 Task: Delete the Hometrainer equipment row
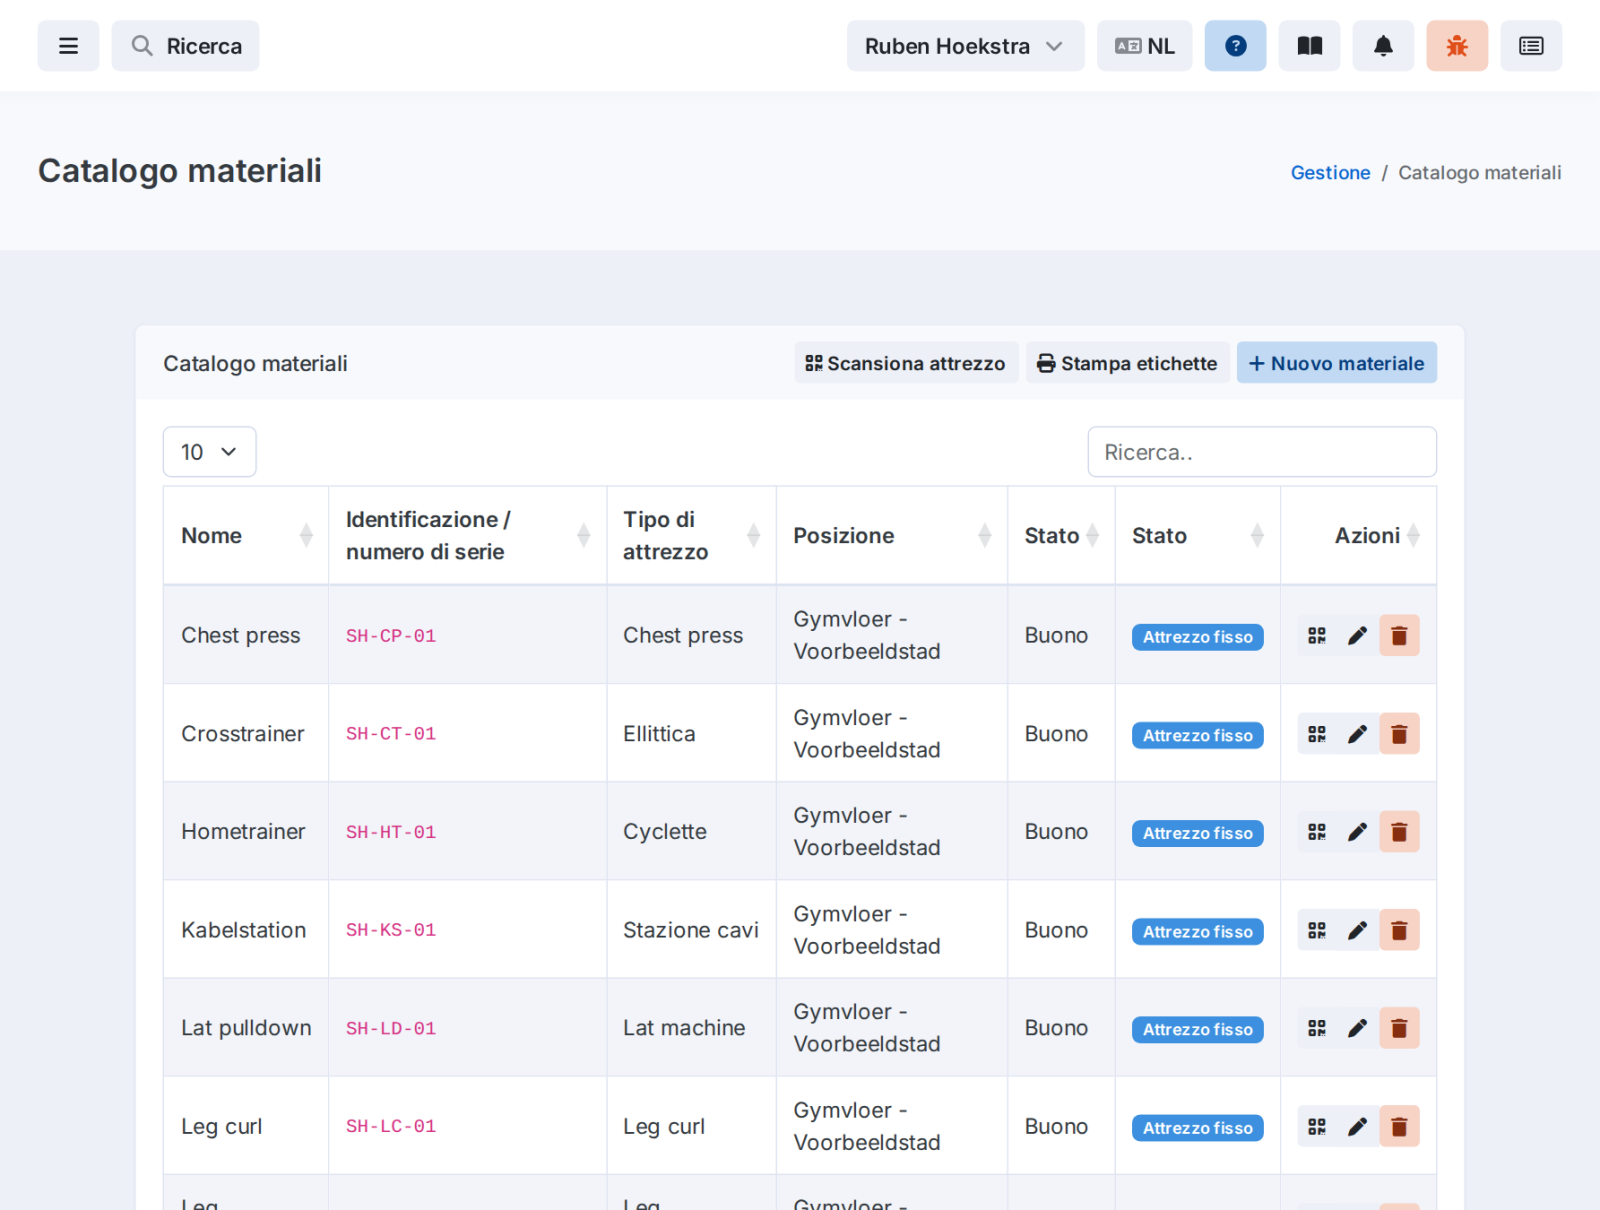pyautogui.click(x=1399, y=832)
